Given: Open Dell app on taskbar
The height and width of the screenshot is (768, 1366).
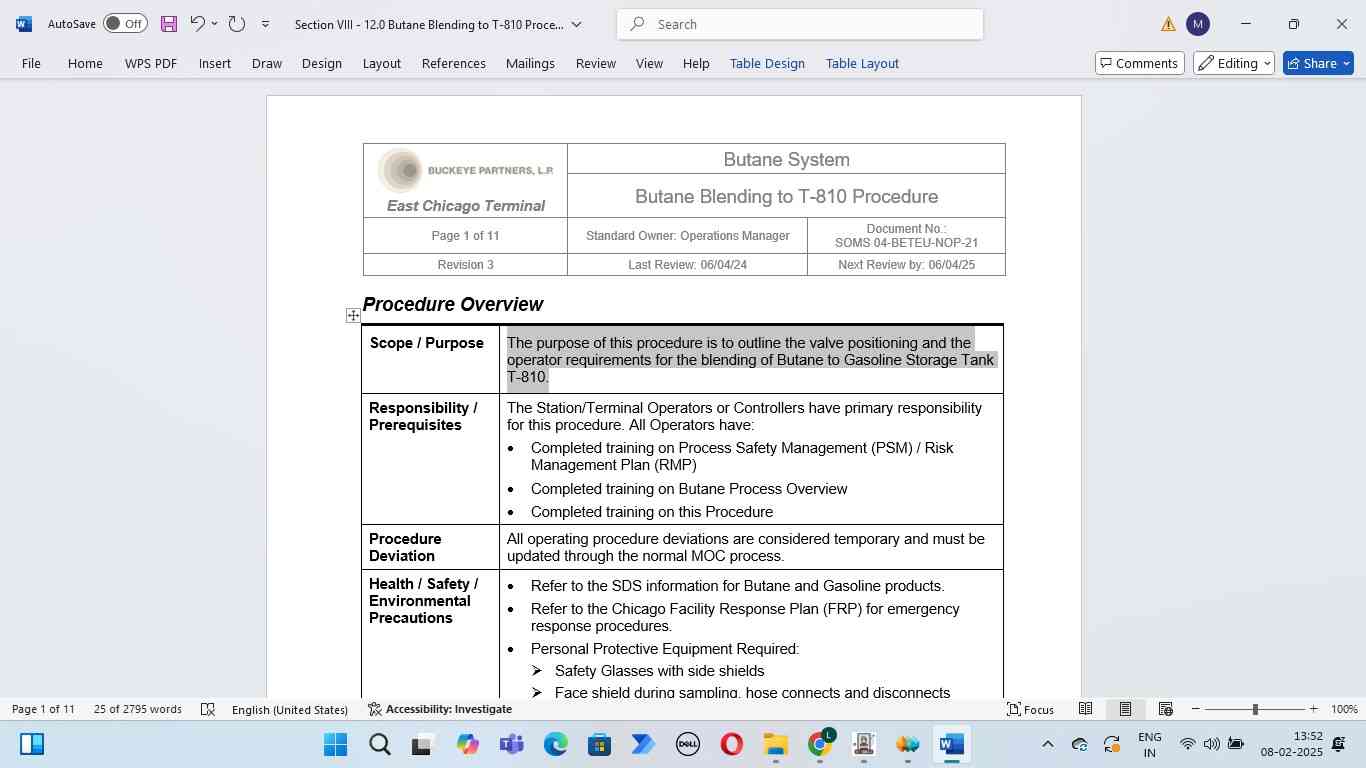Looking at the screenshot, I should coord(687,744).
